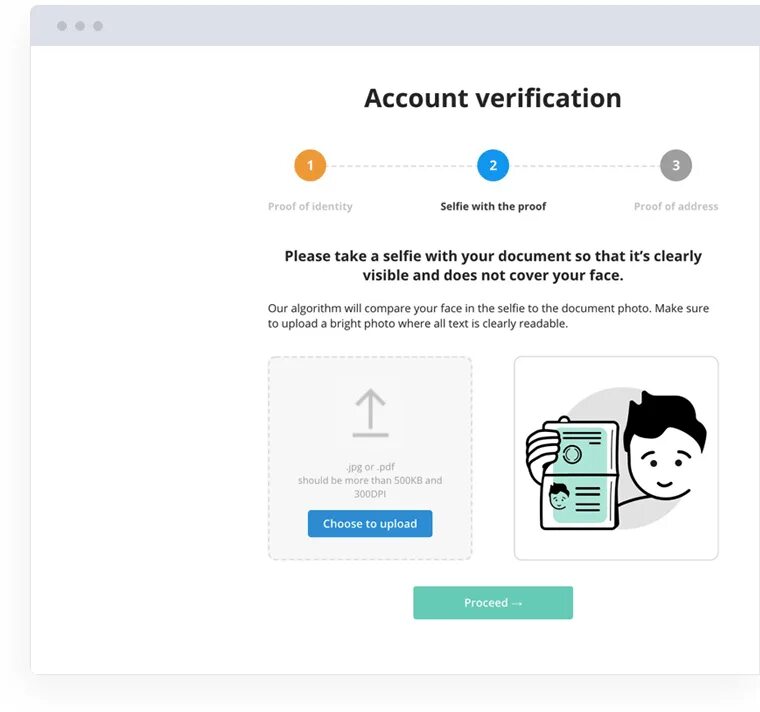Click the third window control dot
The image size is (760, 712).
pos(98,26)
